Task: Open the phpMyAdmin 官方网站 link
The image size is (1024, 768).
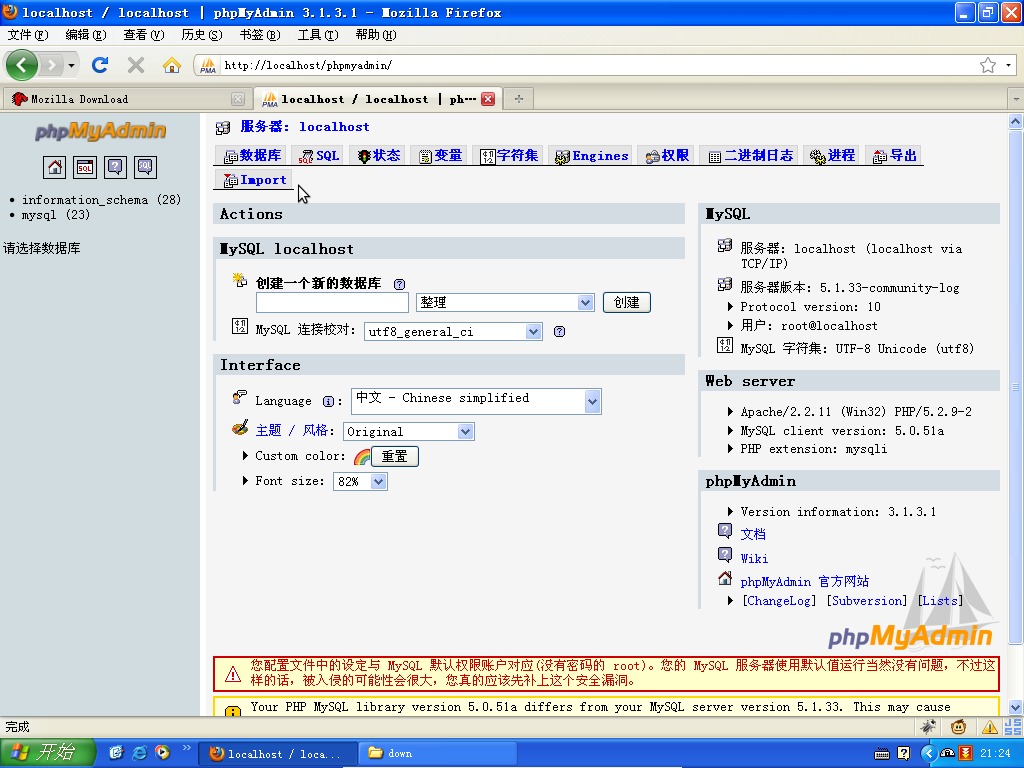Action: tap(805, 582)
